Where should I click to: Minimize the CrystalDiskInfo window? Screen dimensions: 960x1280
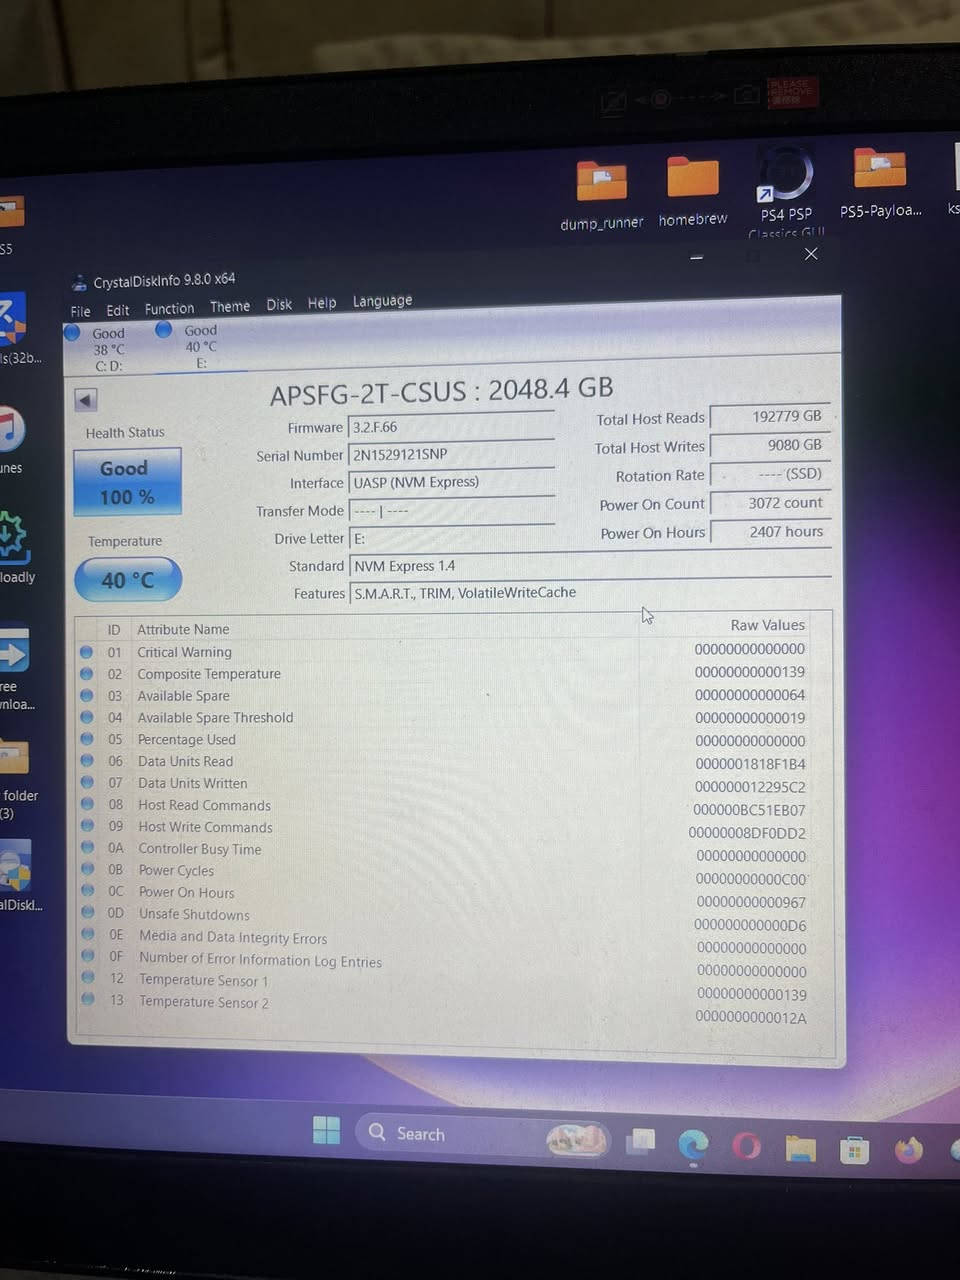[697, 258]
